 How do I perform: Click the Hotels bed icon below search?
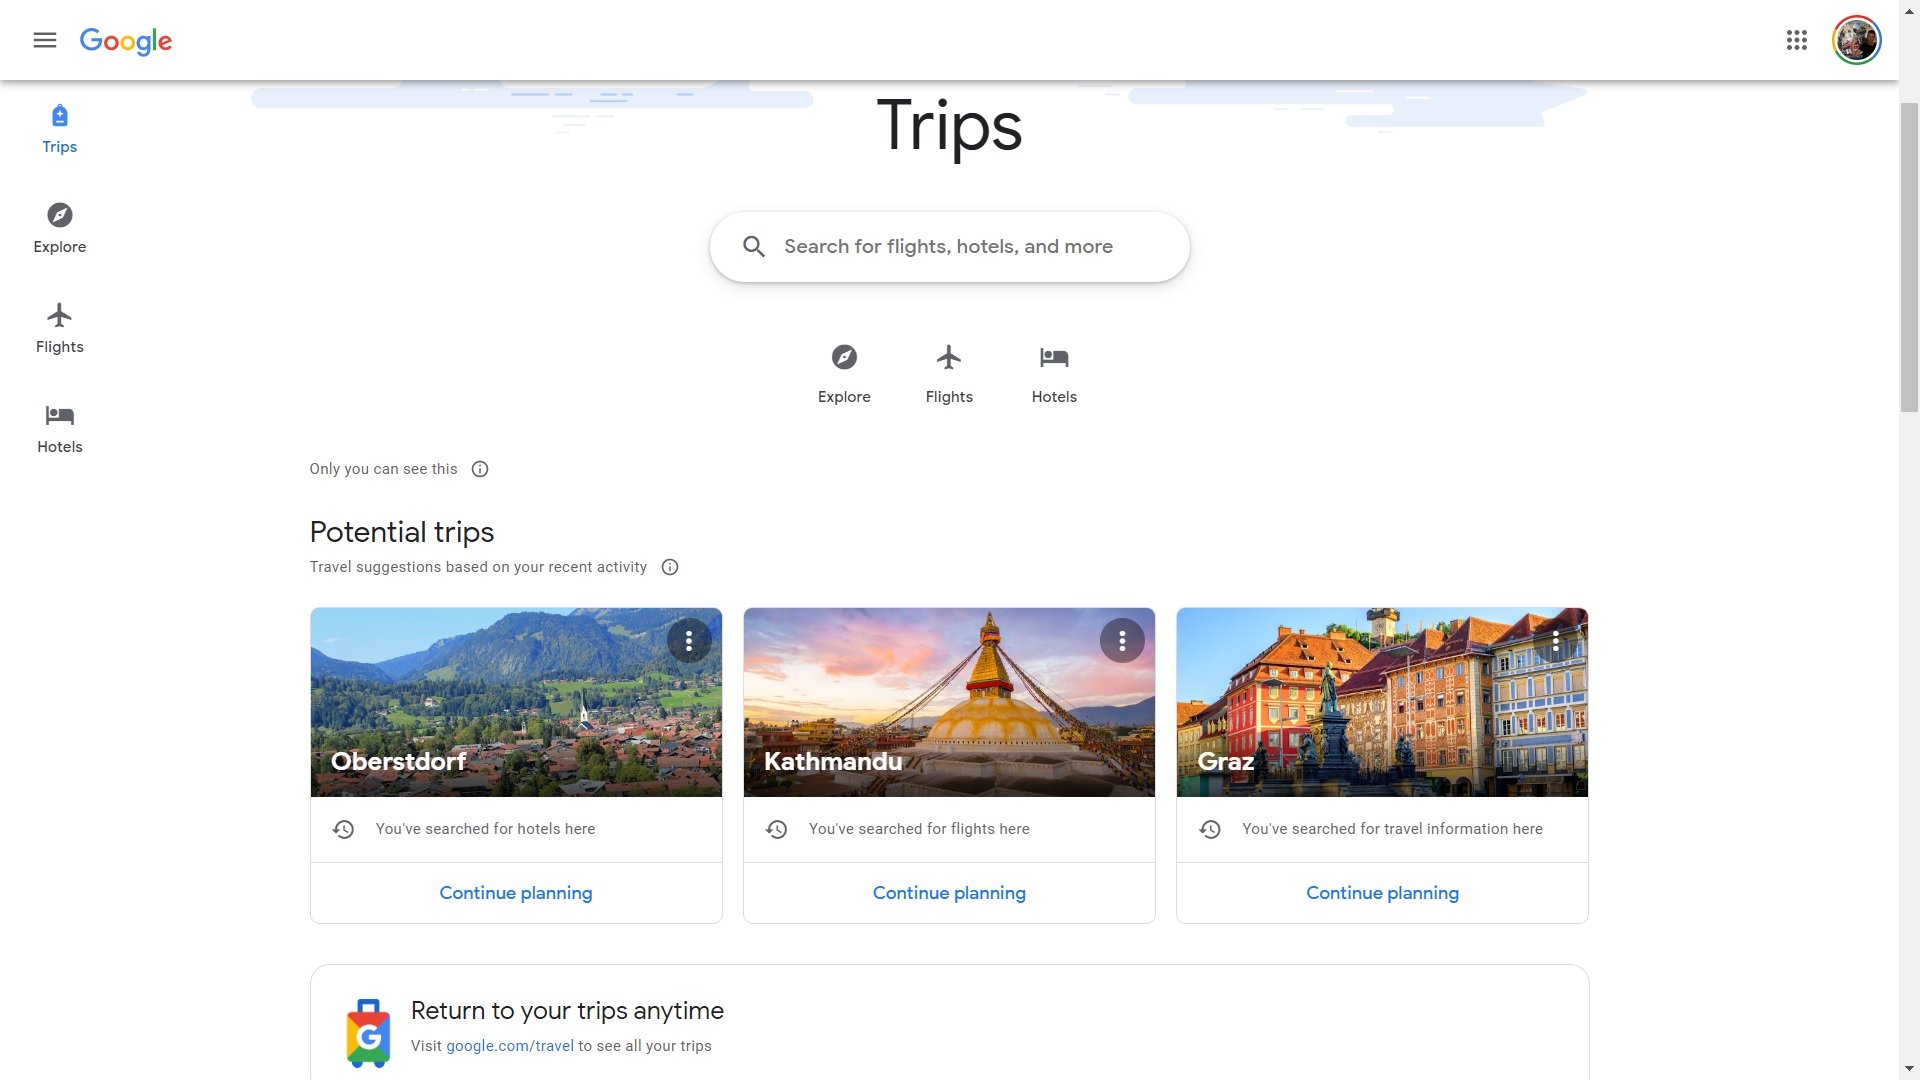pyautogui.click(x=1054, y=358)
